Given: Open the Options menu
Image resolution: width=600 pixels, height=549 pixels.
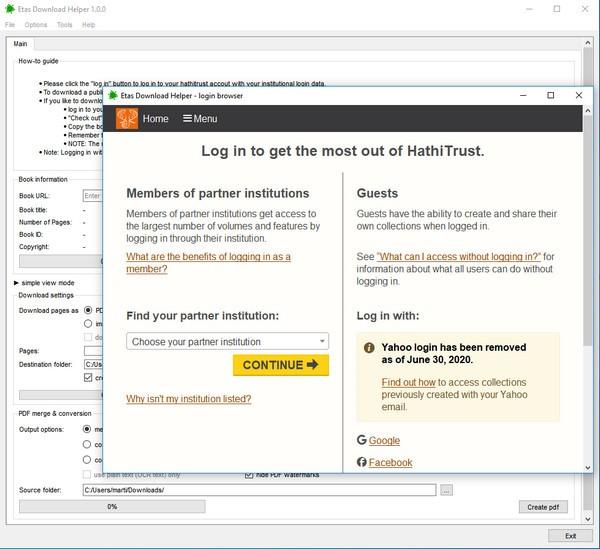Looking at the screenshot, I should pos(36,25).
